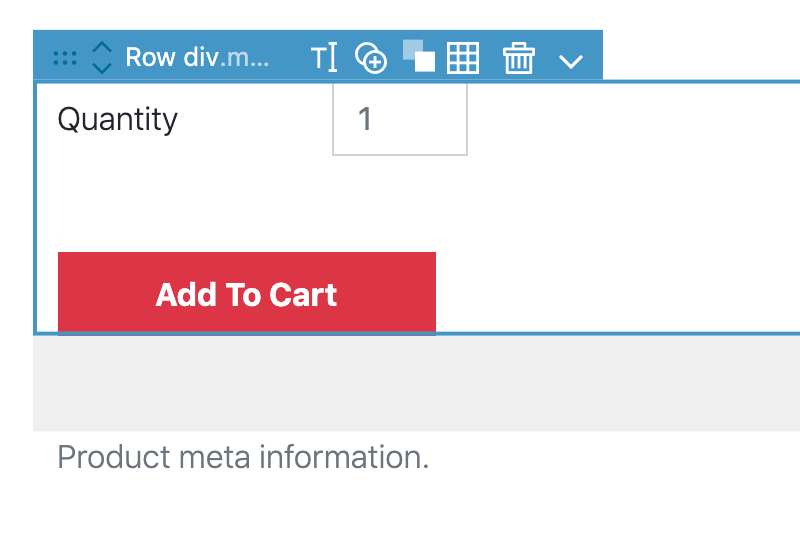
Task: Click the white 'Add To Cart' text label
Action: [246, 295]
